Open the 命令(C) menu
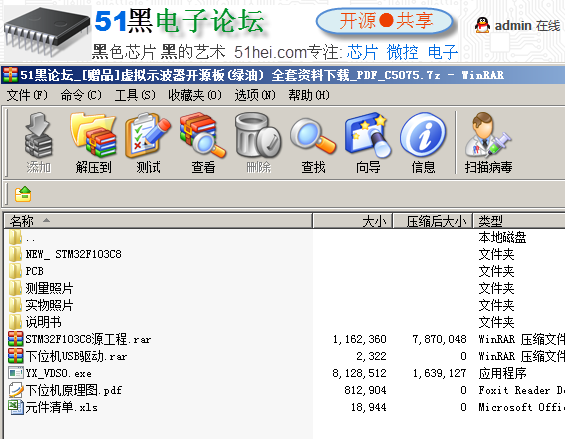The width and height of the screenshot is (565, 439). 81,95
